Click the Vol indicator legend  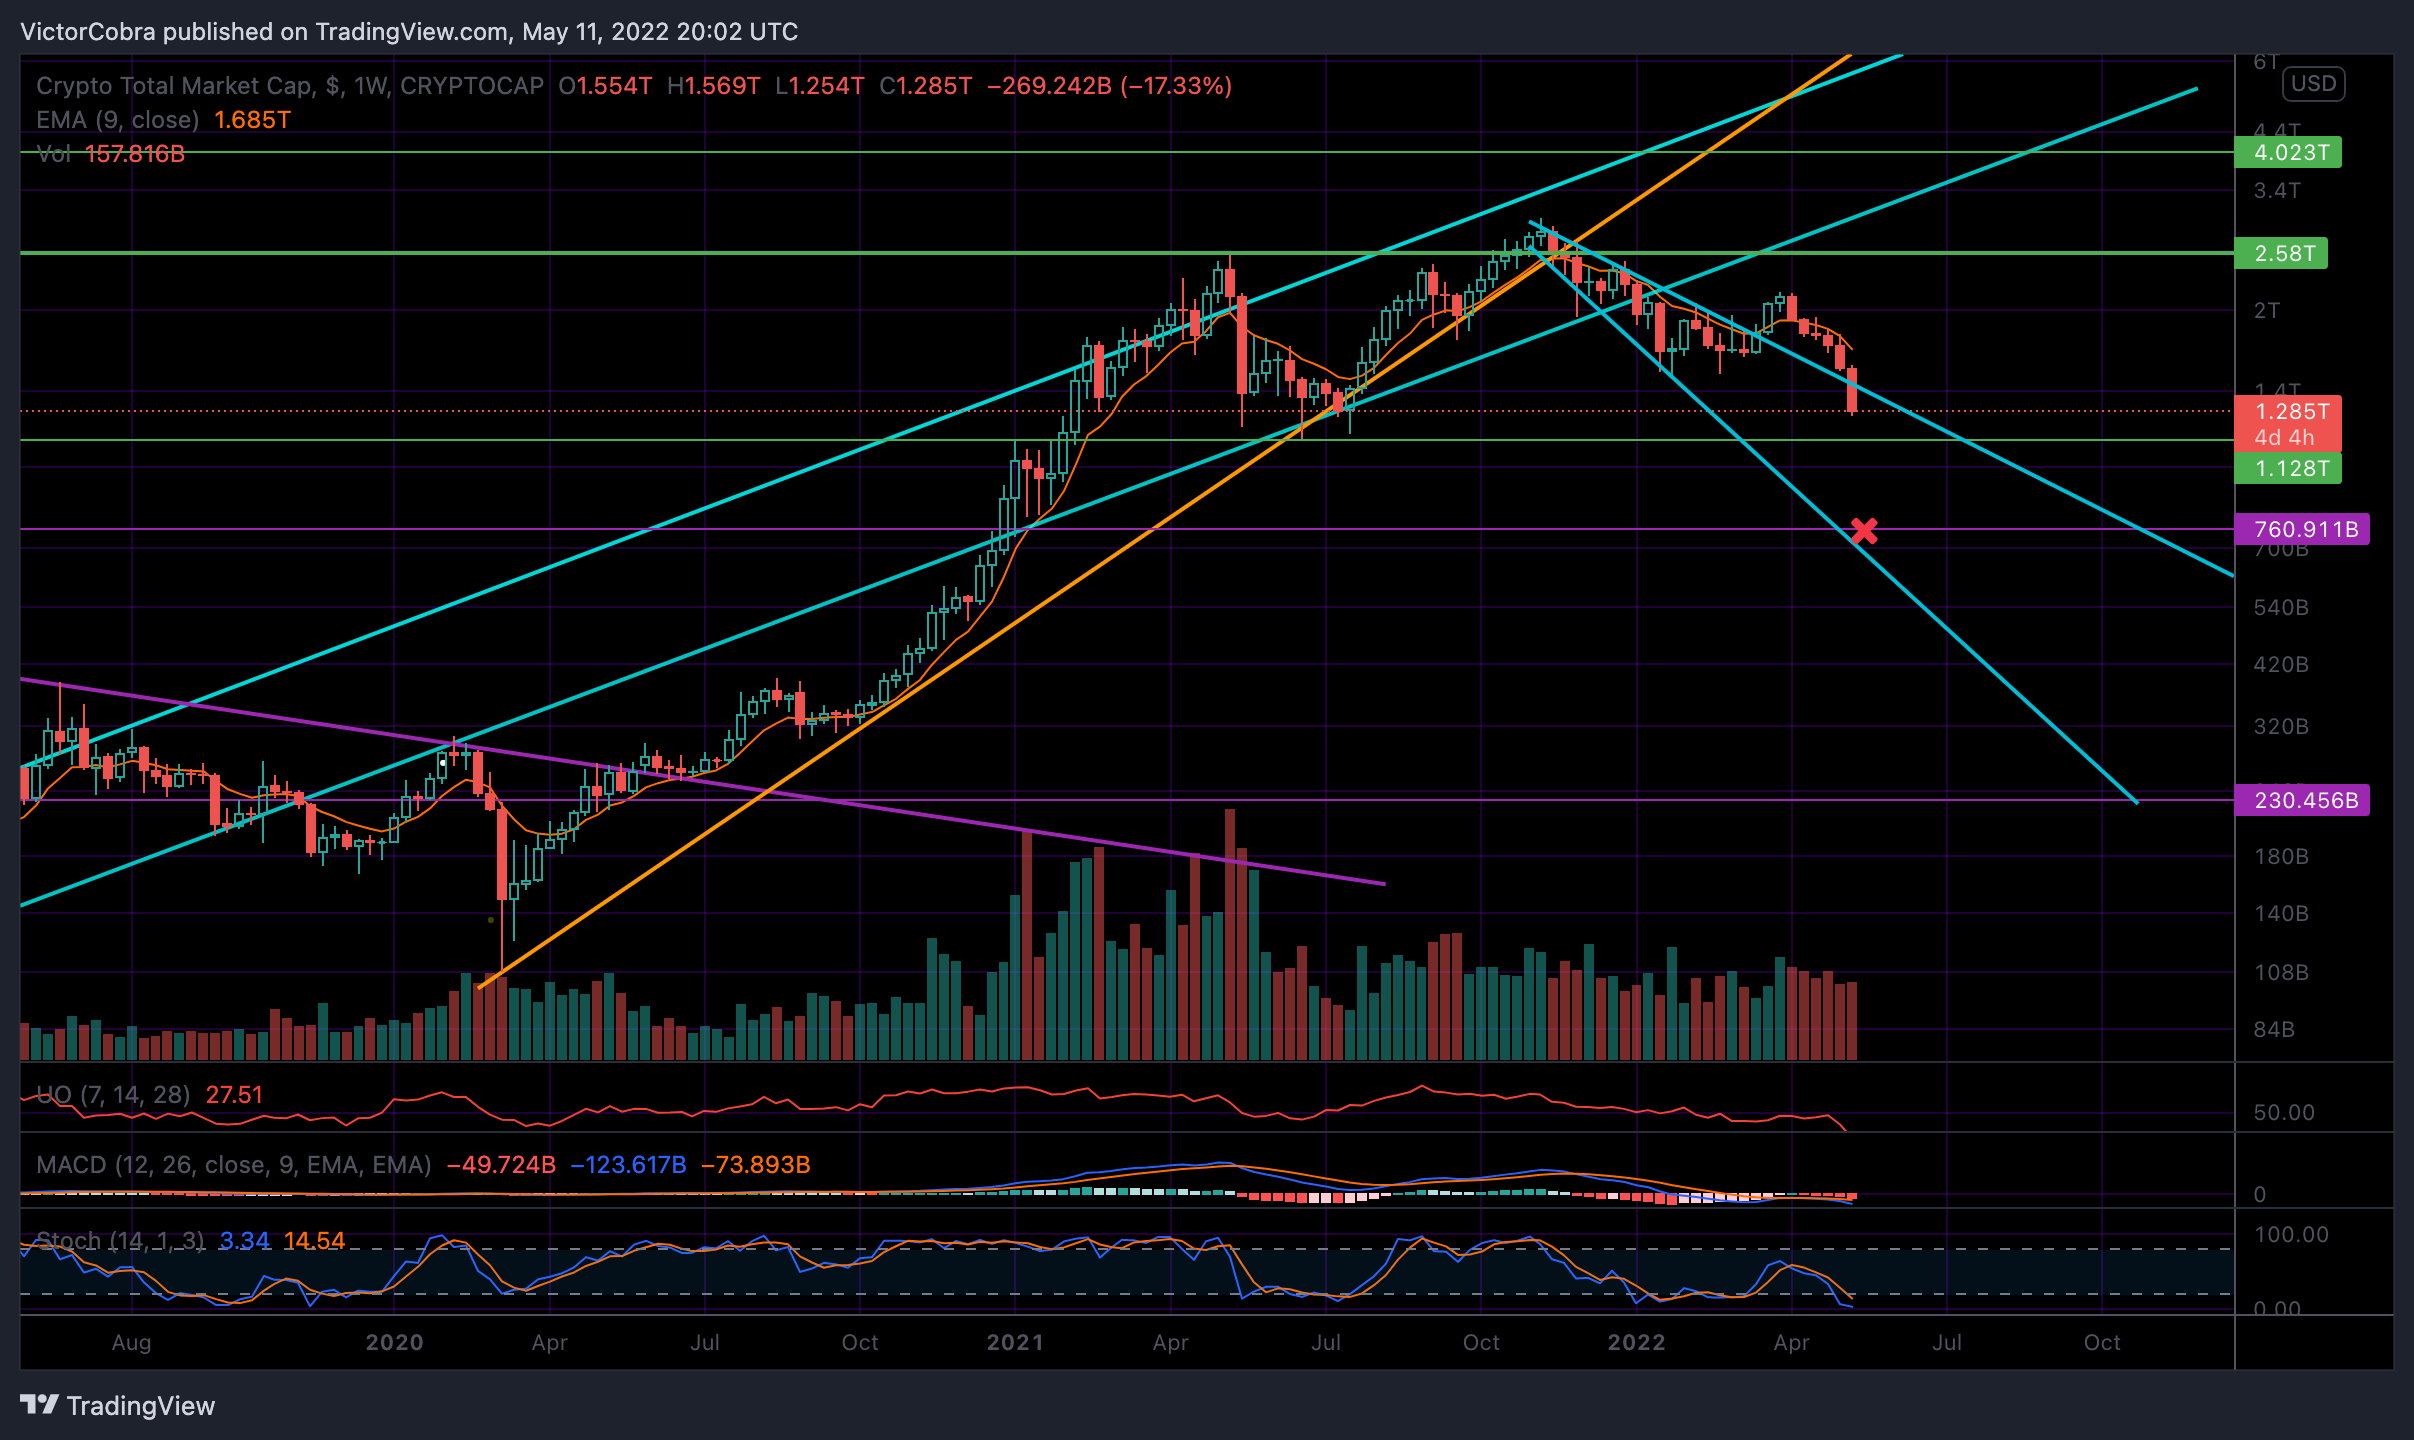click(x=53, y=154)
